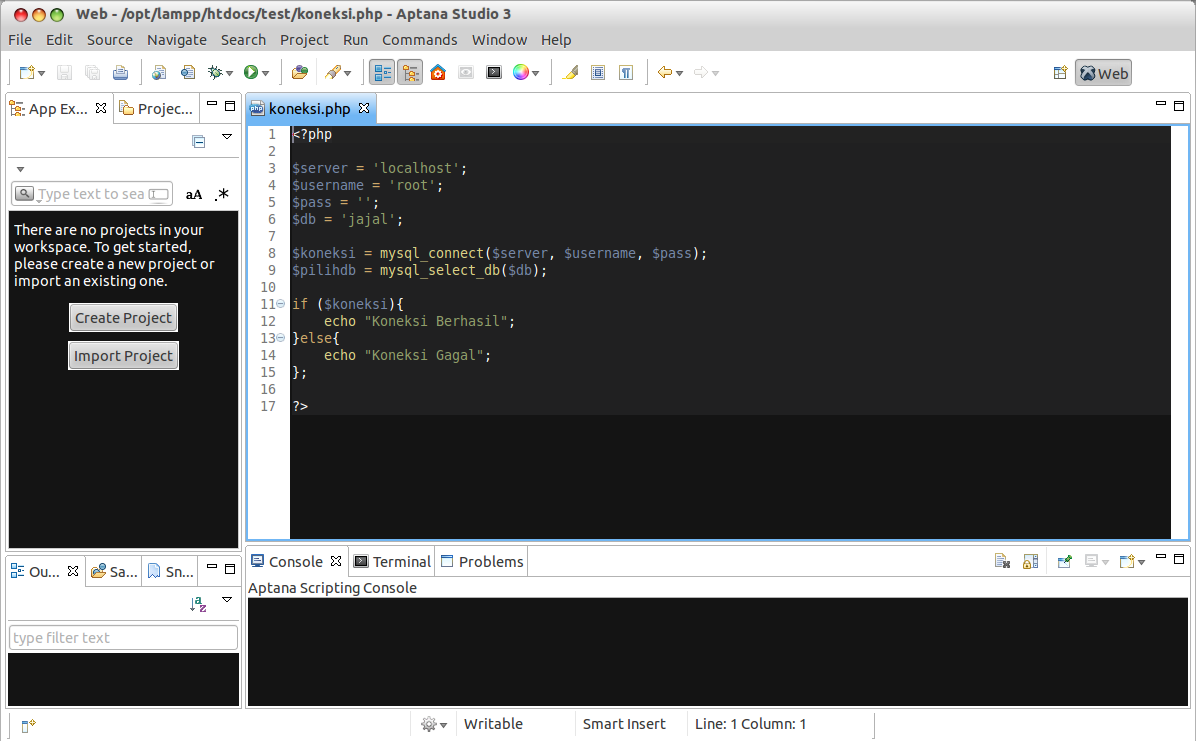Open the New file dropdown arrow

coord(41,73)
